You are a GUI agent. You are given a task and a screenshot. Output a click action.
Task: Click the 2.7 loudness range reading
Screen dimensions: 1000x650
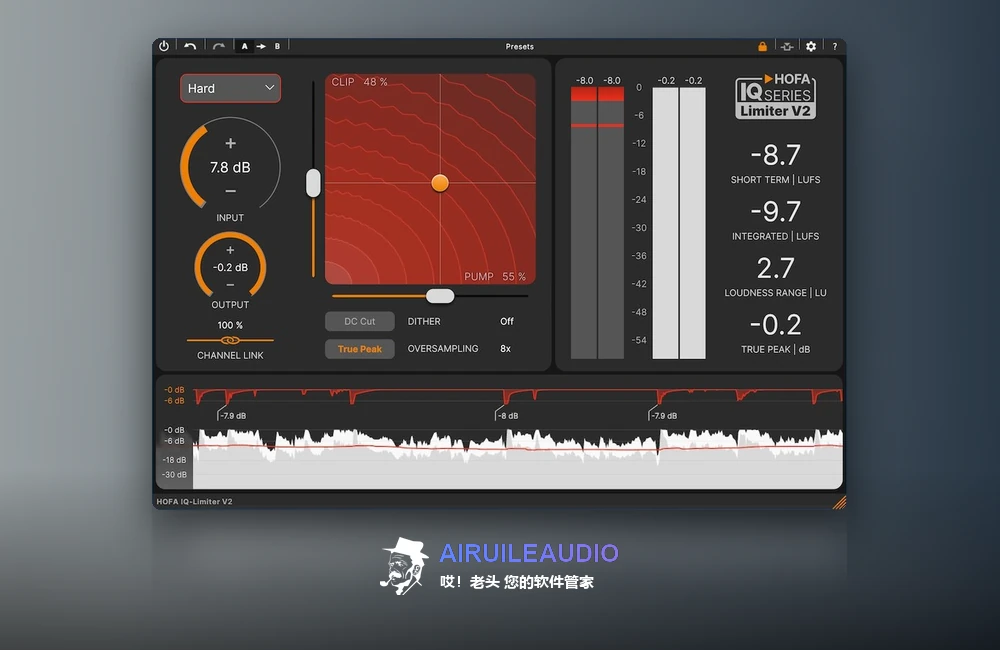coord(776,268)
